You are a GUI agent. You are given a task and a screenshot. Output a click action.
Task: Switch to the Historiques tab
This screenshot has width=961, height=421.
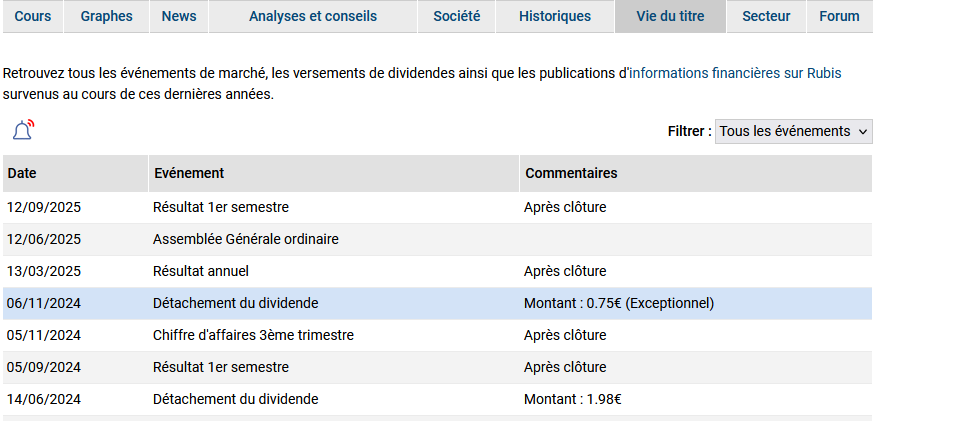click(x=555, y=17)
